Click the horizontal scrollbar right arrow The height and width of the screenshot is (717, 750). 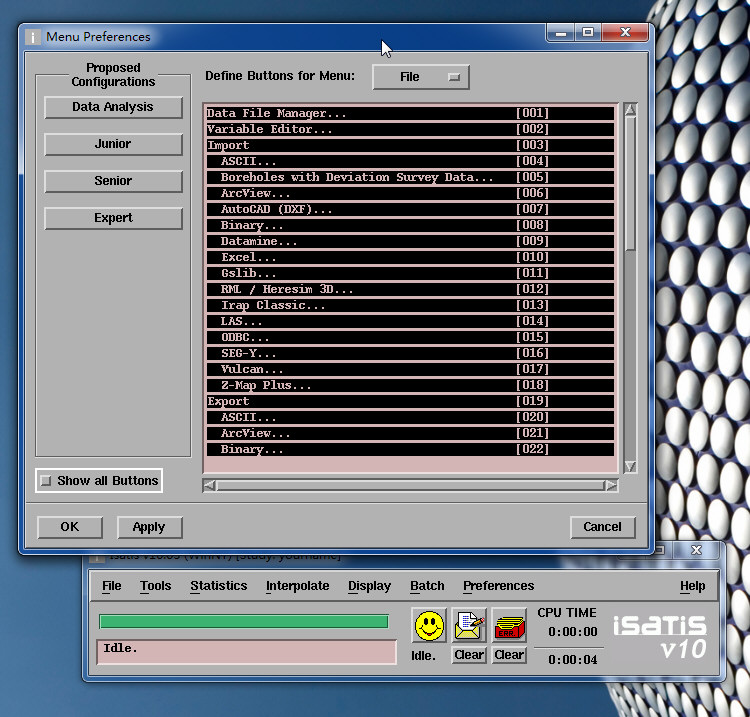click(x=611, y=485)
